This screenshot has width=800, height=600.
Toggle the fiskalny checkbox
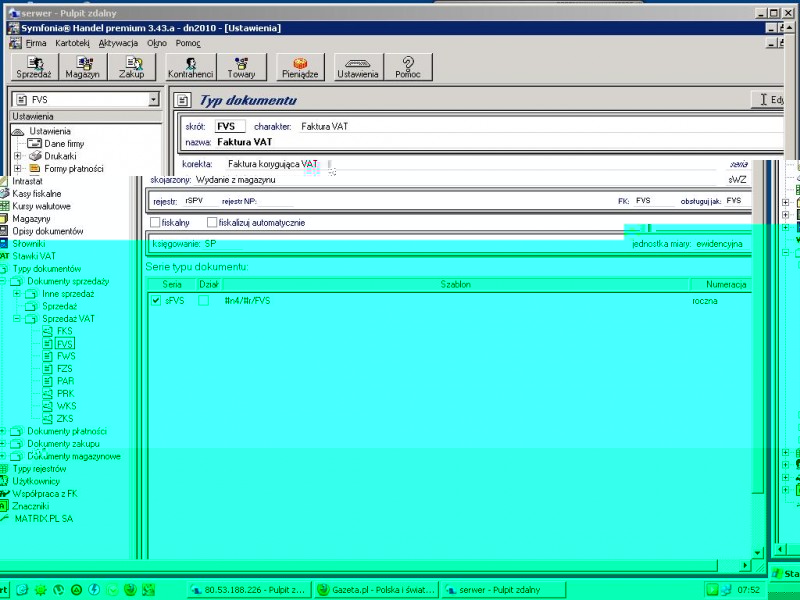coord(155,223)
